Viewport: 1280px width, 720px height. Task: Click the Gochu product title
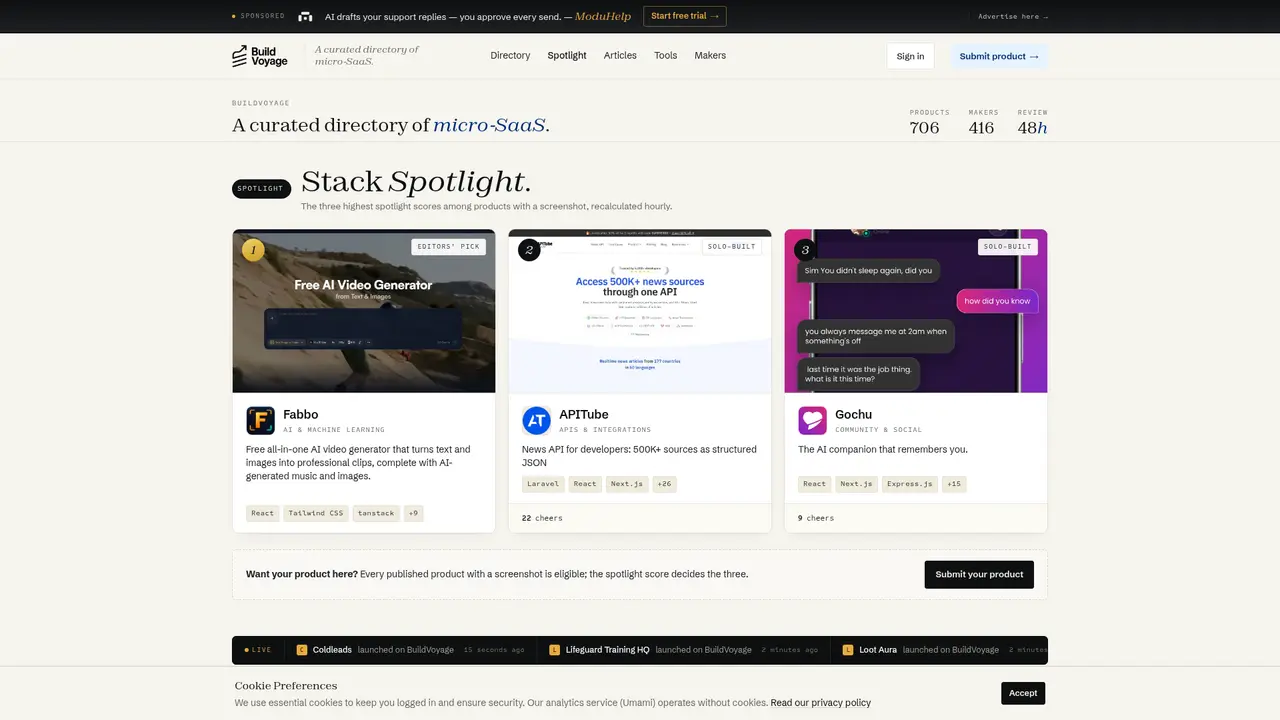click(x=854, y=414)
